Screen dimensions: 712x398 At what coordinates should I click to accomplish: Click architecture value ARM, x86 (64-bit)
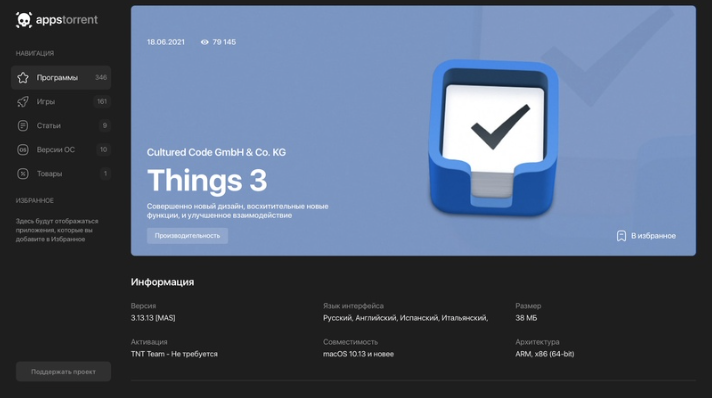[x=544, y=354]
